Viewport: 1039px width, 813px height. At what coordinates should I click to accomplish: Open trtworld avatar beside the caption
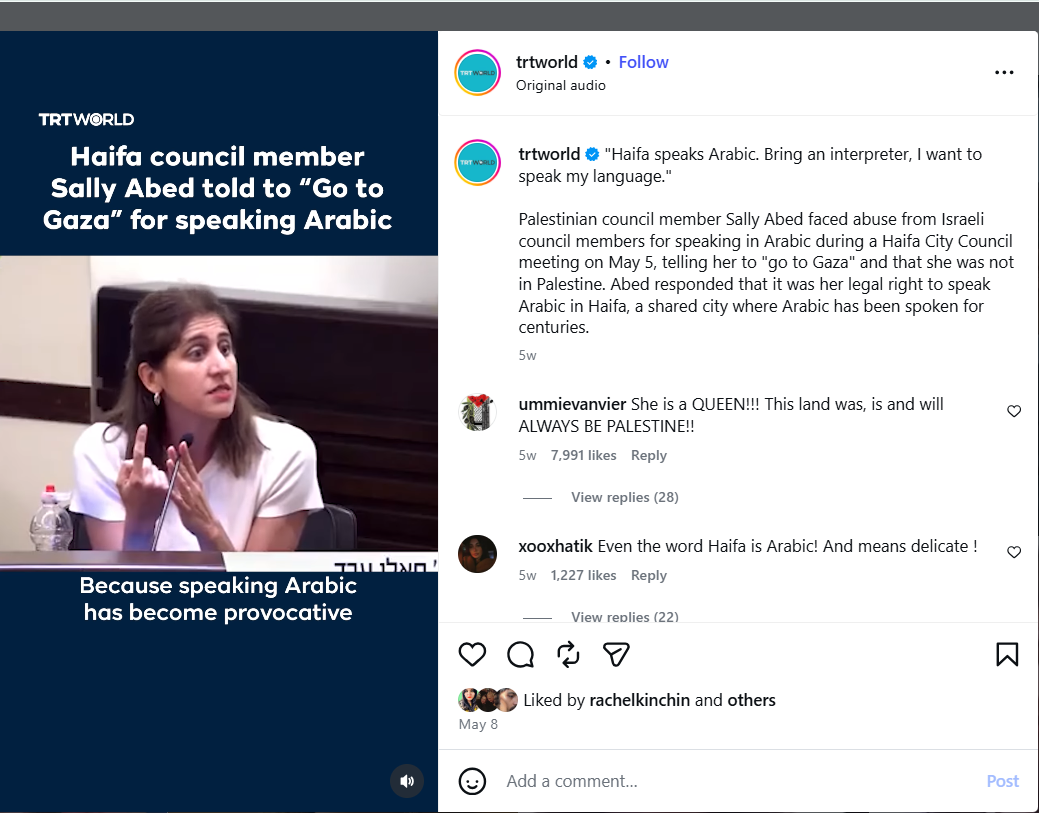point(477,162)
